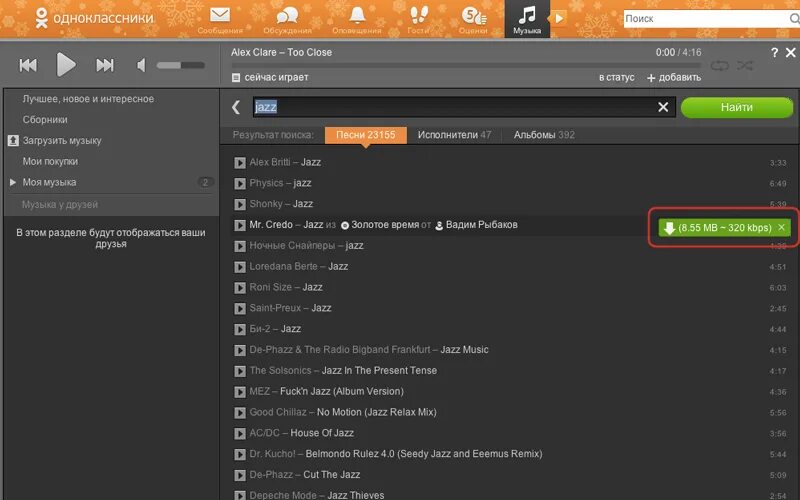Play 'Loredana Berte – Jazz'
Viewport: 800px width, 500px height.
240,267
